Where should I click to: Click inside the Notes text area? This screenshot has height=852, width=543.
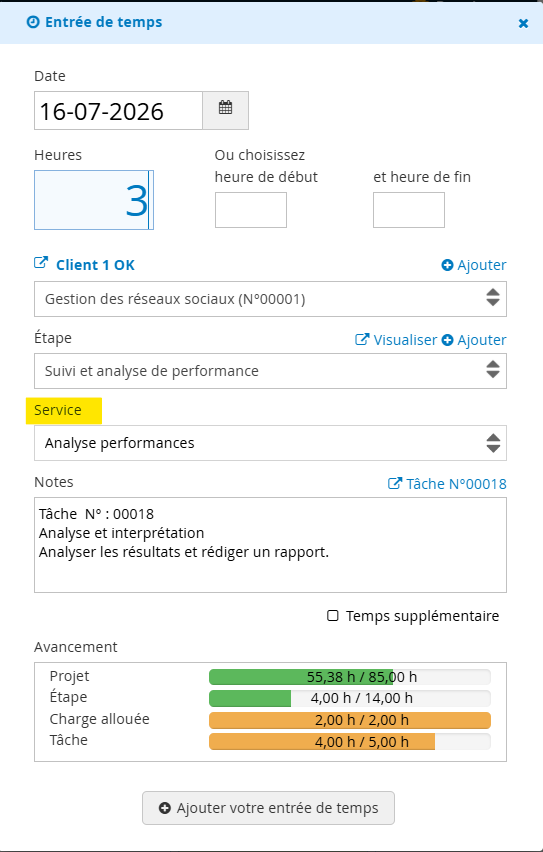tap(270, 545)
